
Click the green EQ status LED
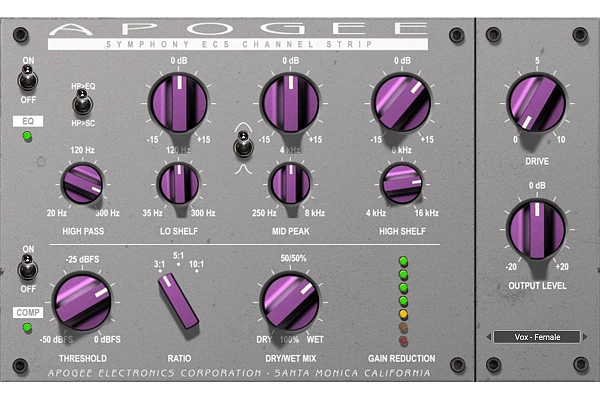coord(27,136)
